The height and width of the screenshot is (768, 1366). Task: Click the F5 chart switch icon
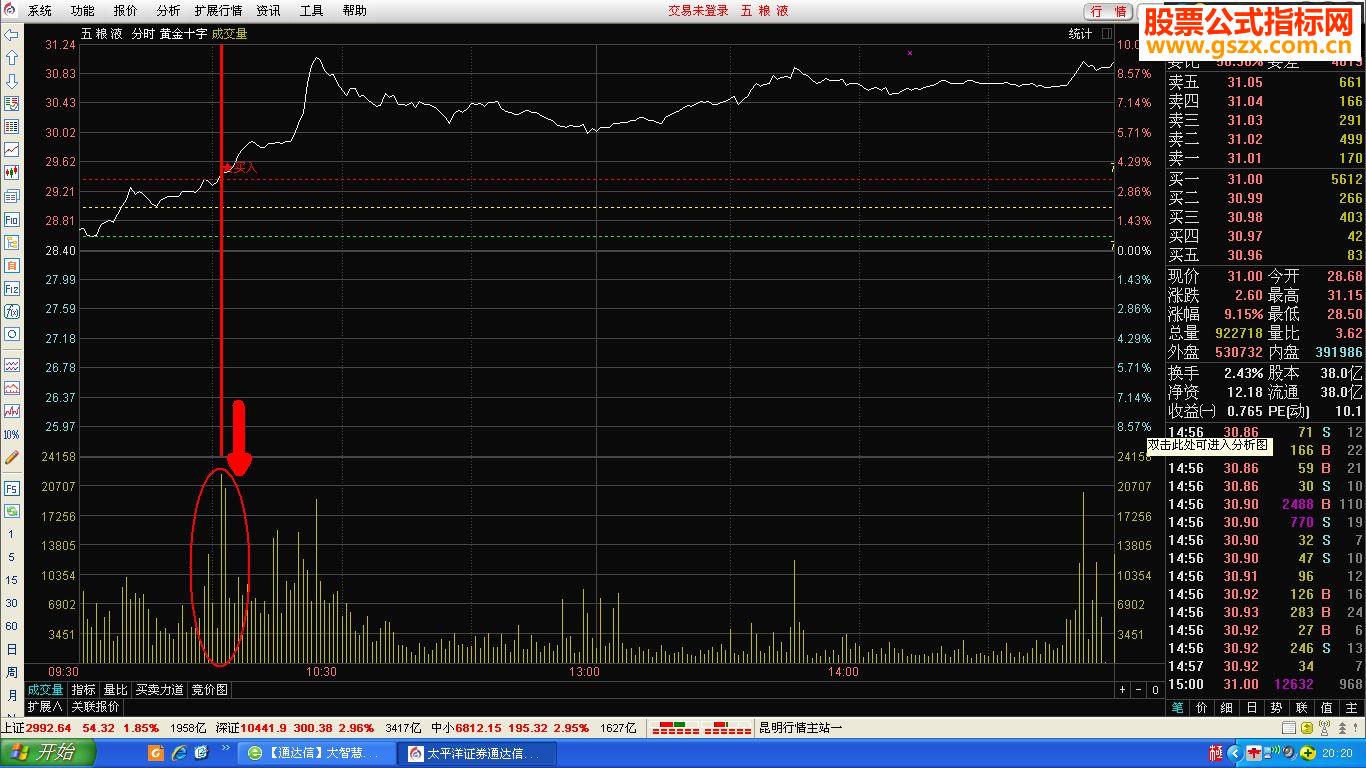click(x=12, y=489)
